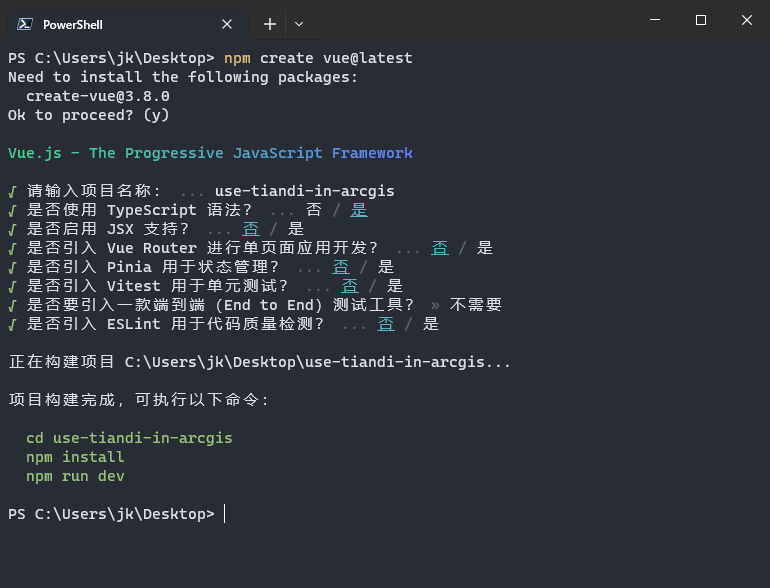Maximize the terminal window
This screenshot has height=588, width=770.
point(701,20)
